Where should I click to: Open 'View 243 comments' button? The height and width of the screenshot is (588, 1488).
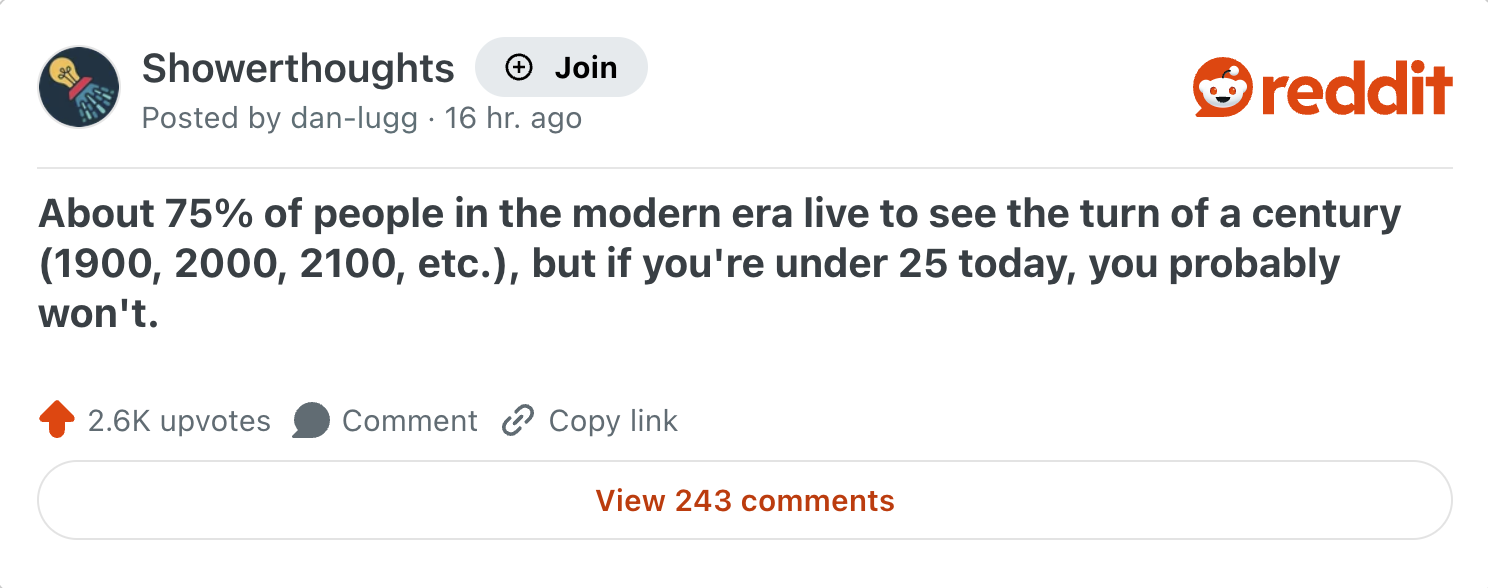(x=744, y=500)
